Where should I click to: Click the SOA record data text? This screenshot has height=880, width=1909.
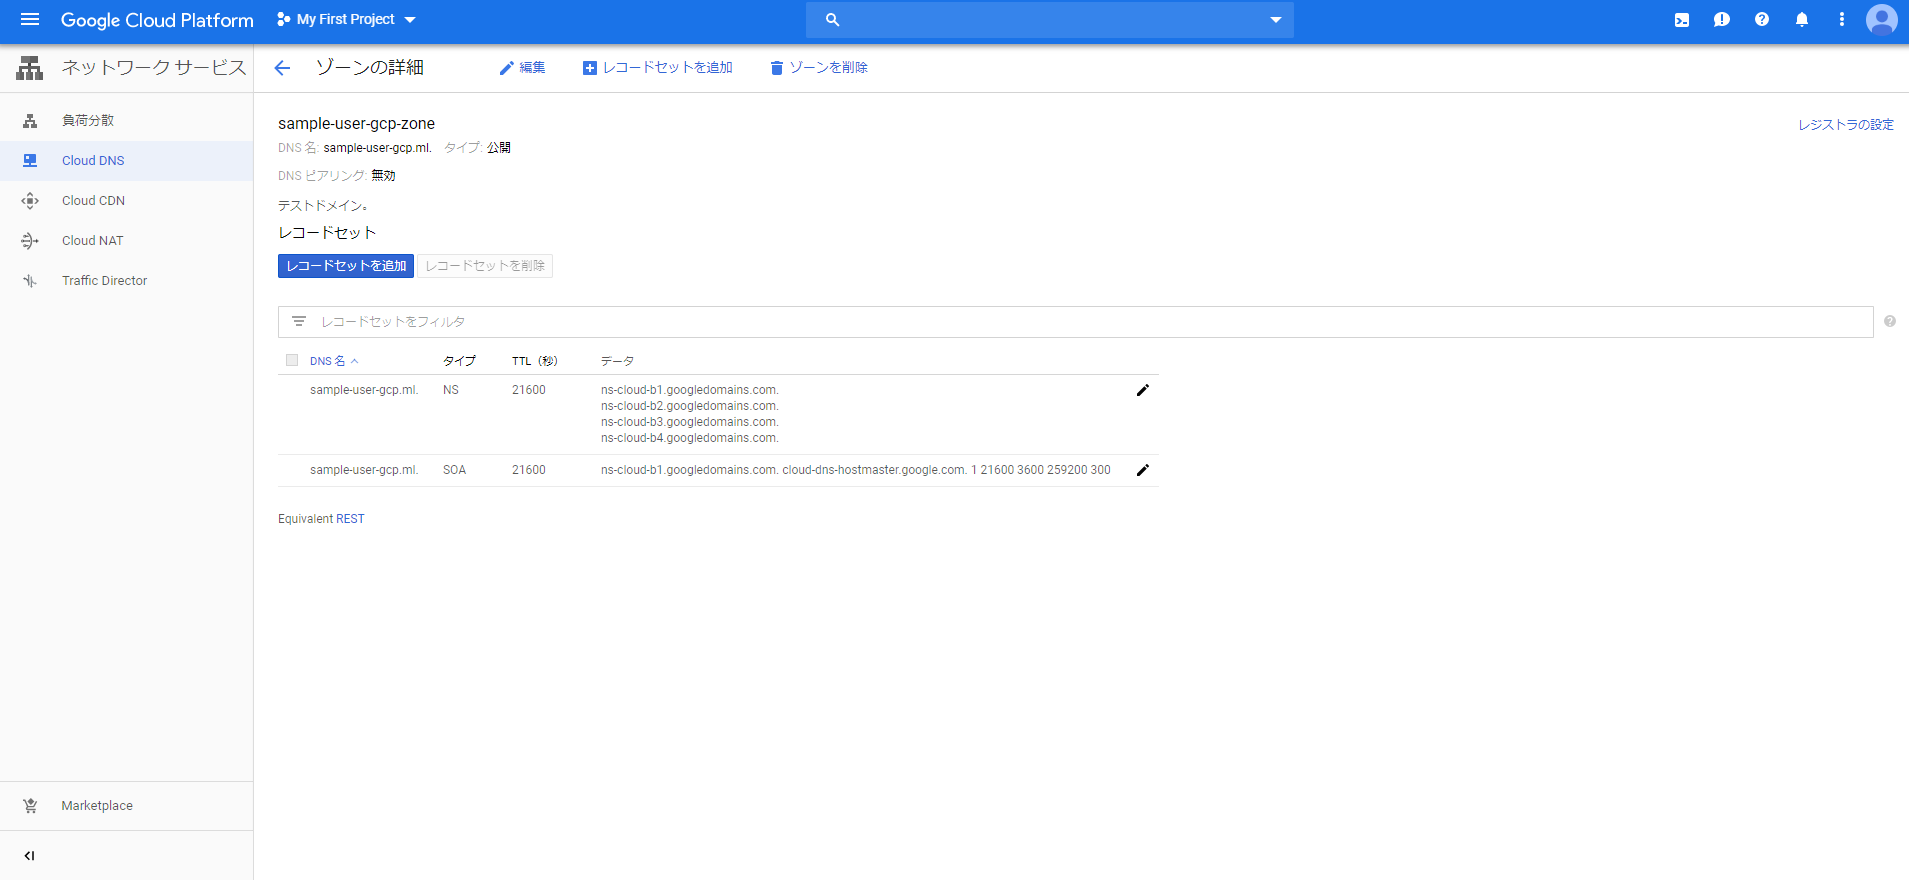coord(856,470)
